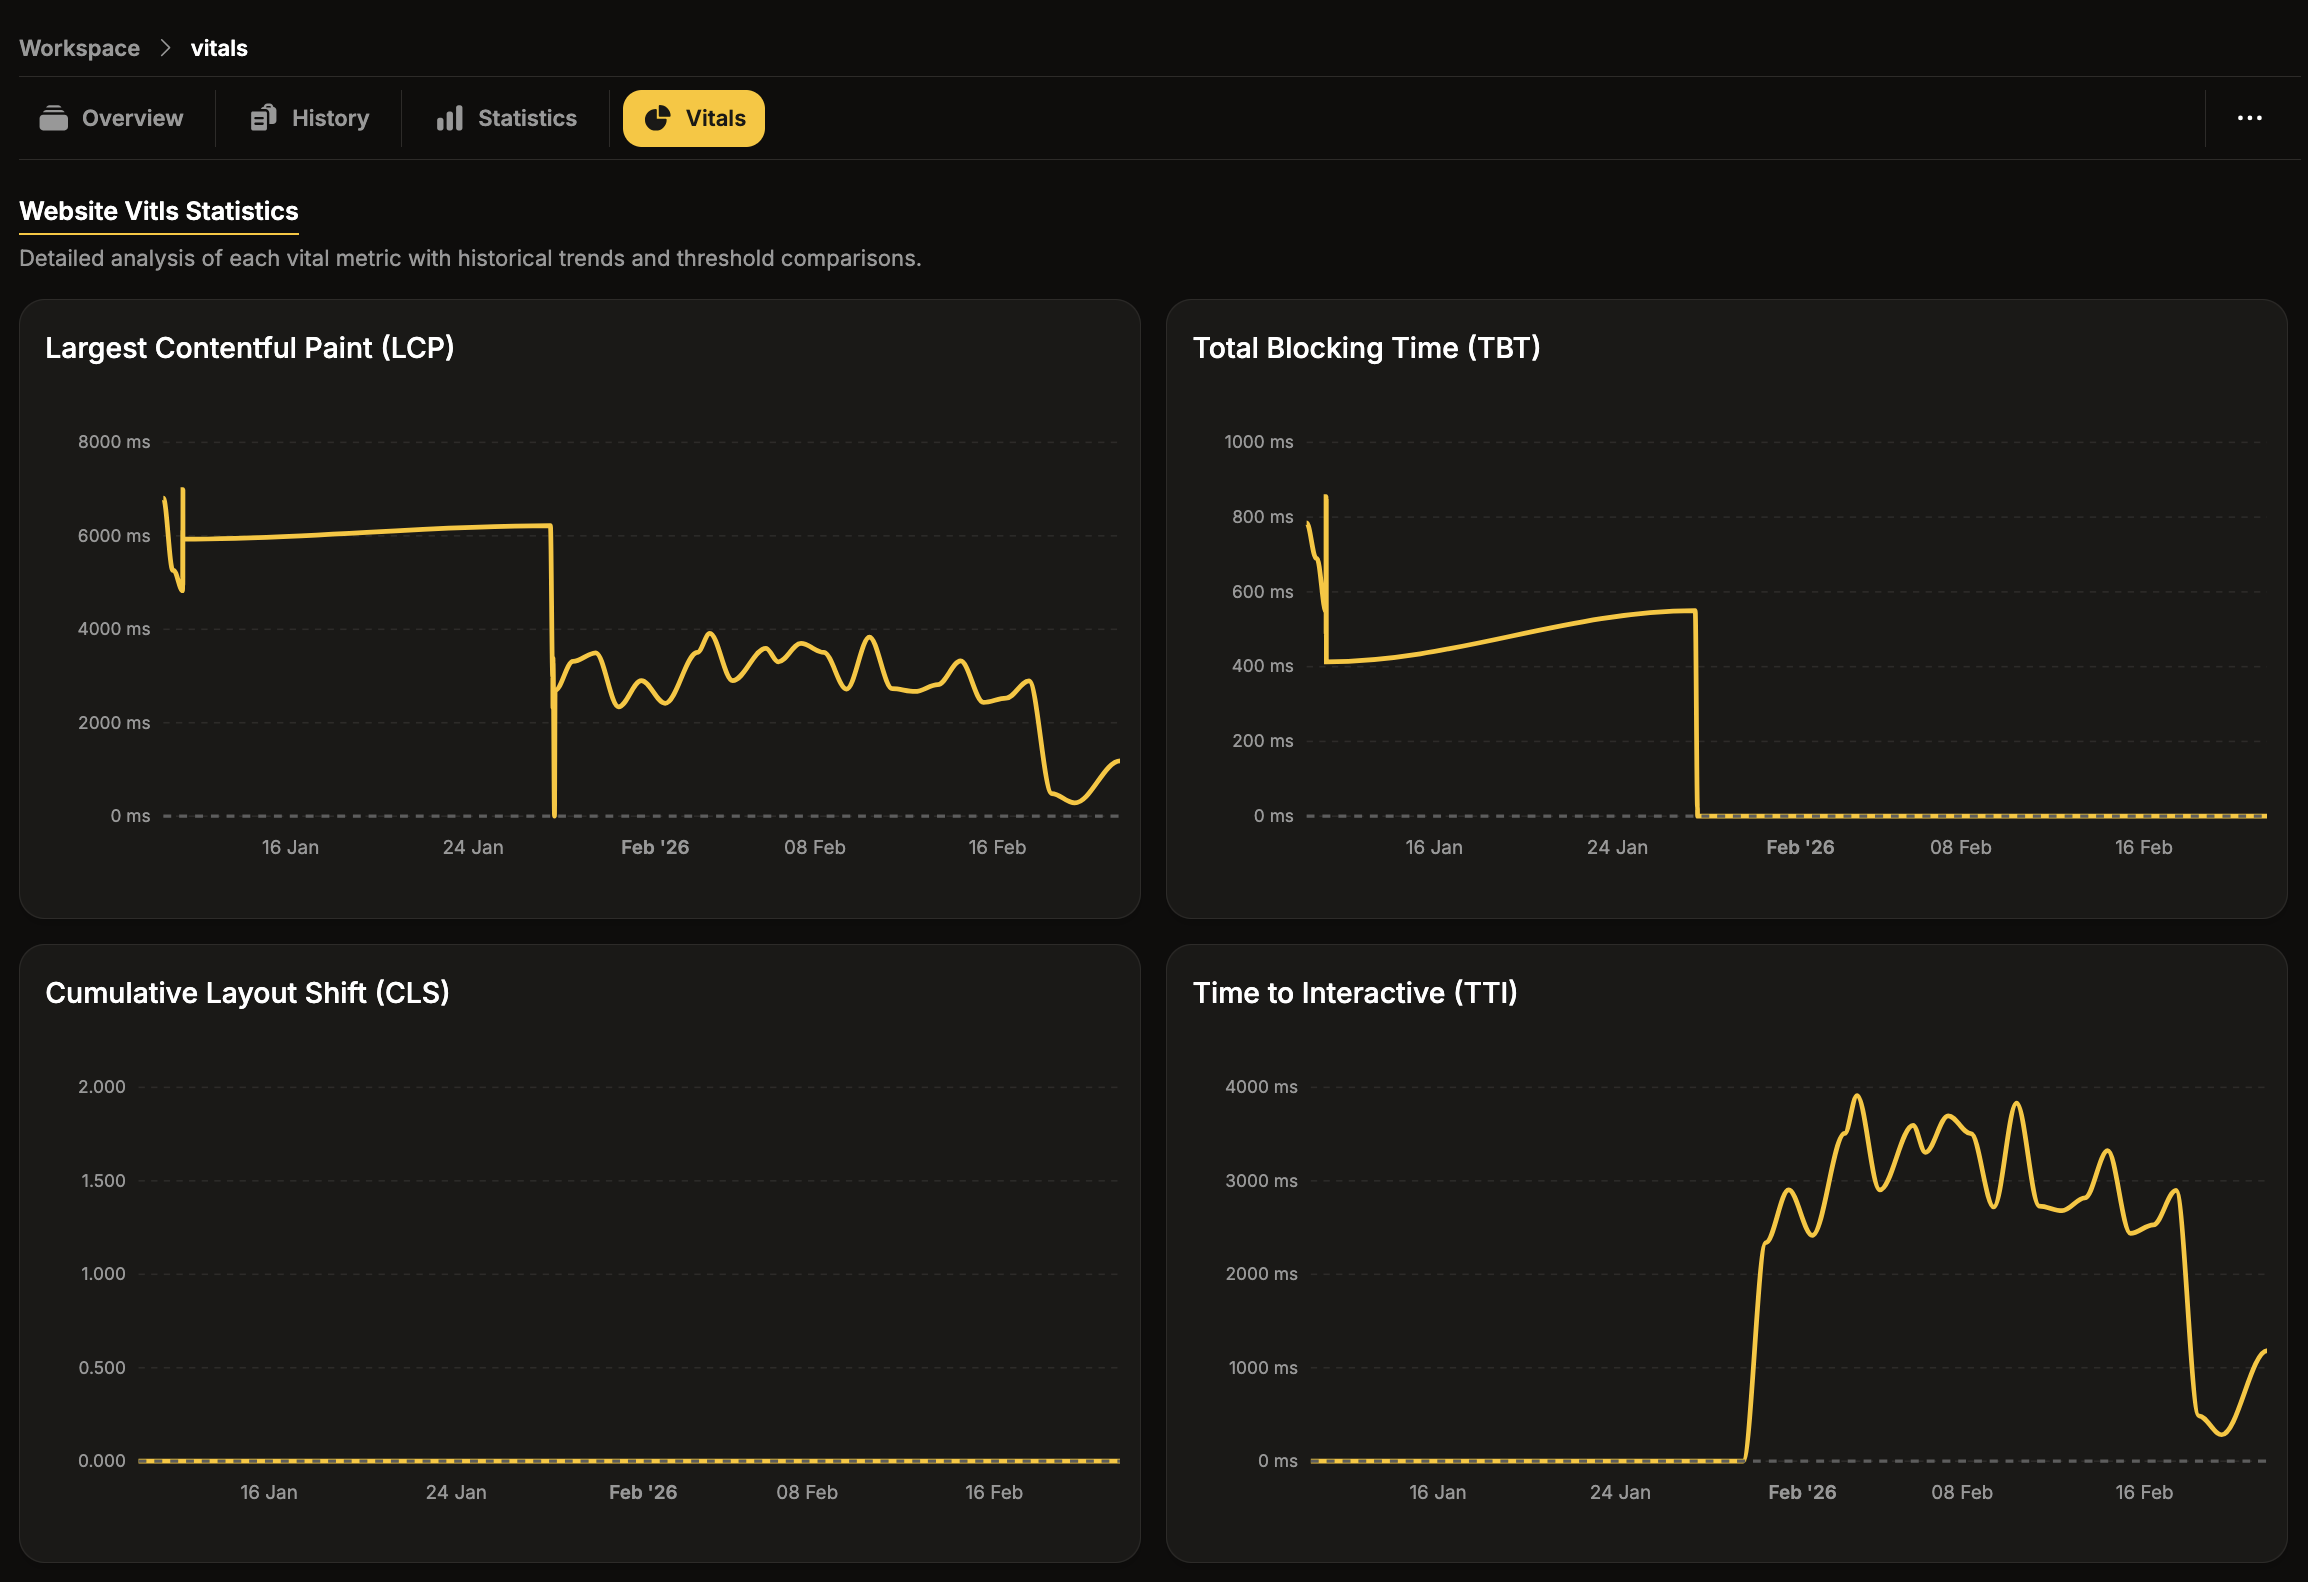Click Feb '26 on the TBT axis
The width and height of the screenshot is (2308, 1582).
click(1800, 847)
